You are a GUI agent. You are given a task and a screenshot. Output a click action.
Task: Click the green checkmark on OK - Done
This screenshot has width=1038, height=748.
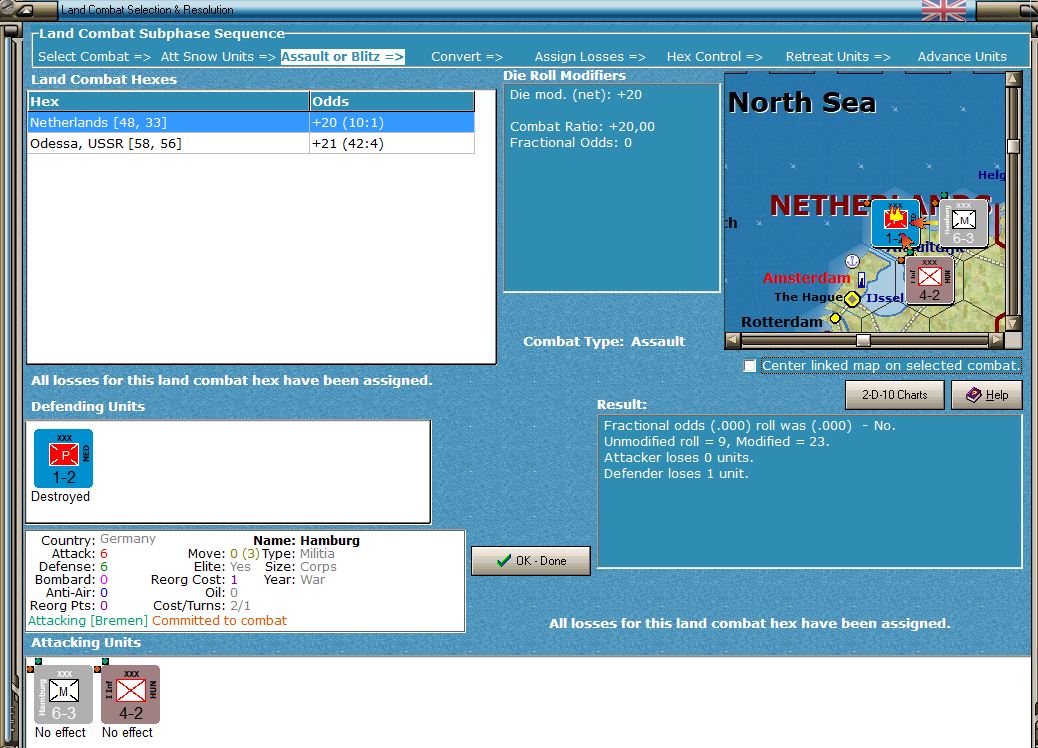pos(504,561)
